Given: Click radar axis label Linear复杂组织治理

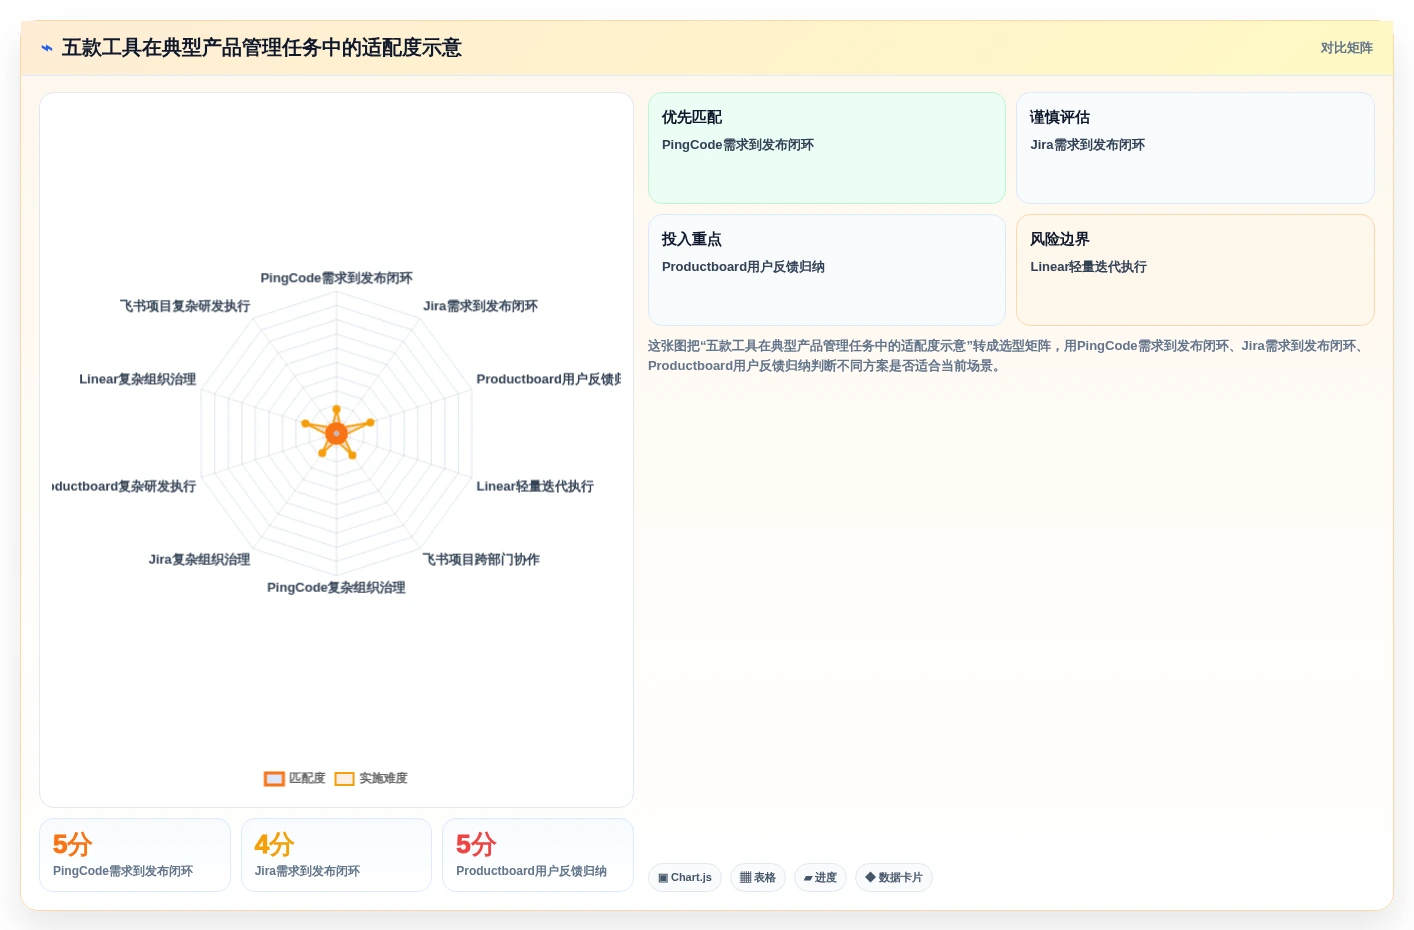Looking at the screenshot, I should (137, 379).
